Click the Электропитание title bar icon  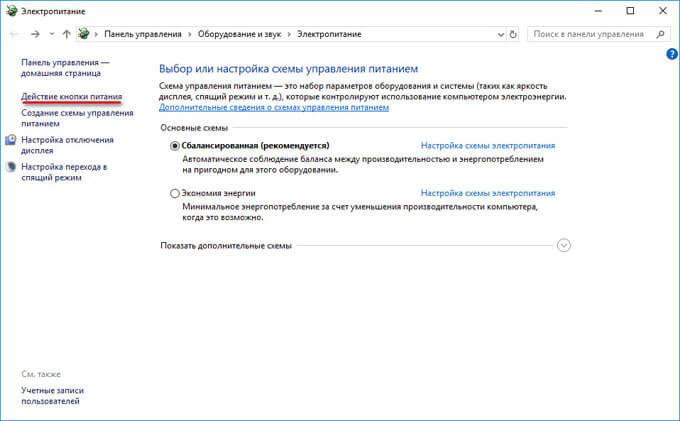[x=12, y=11]
